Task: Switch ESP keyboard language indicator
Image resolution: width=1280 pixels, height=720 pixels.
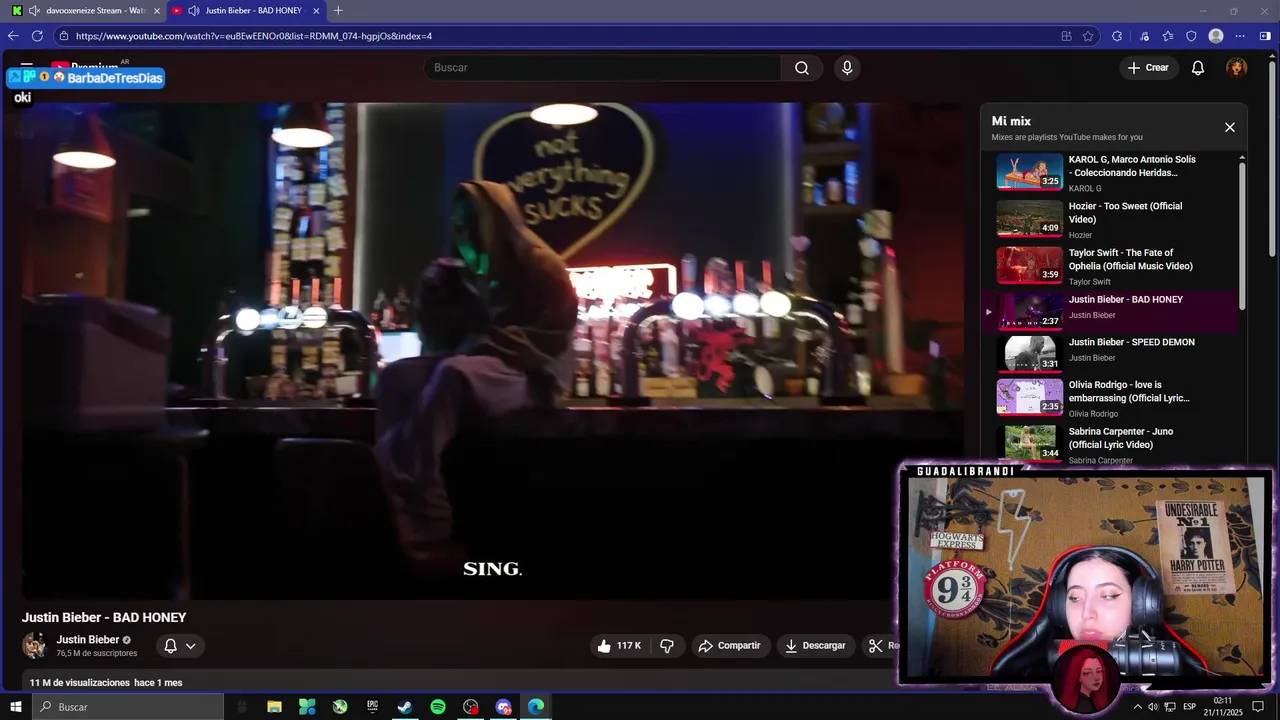Action: [1189, 707]
